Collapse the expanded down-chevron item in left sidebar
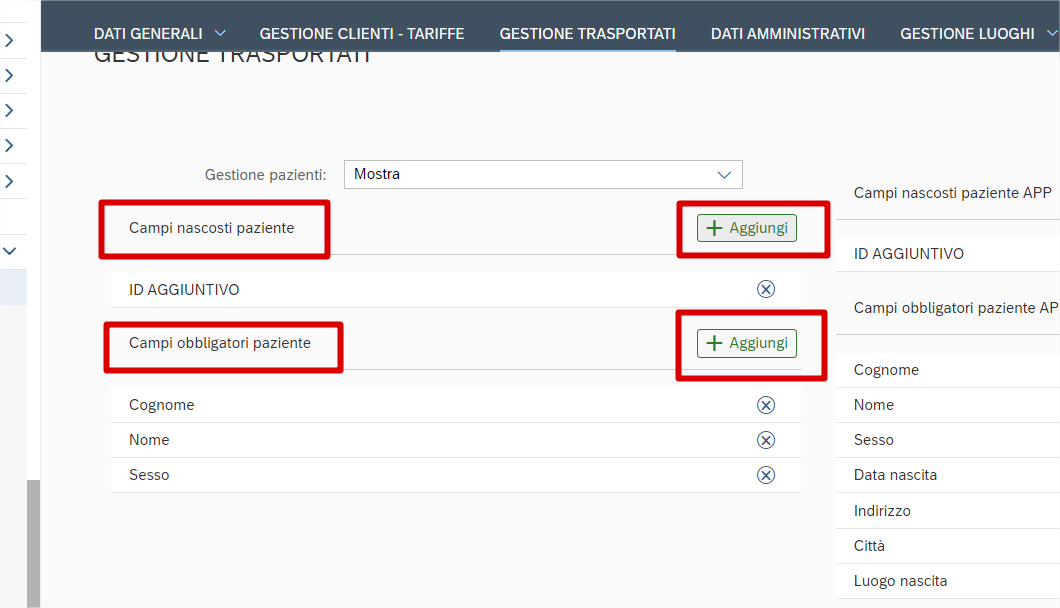This screenshot has width=1060, height=608. (x=9, y=252)
